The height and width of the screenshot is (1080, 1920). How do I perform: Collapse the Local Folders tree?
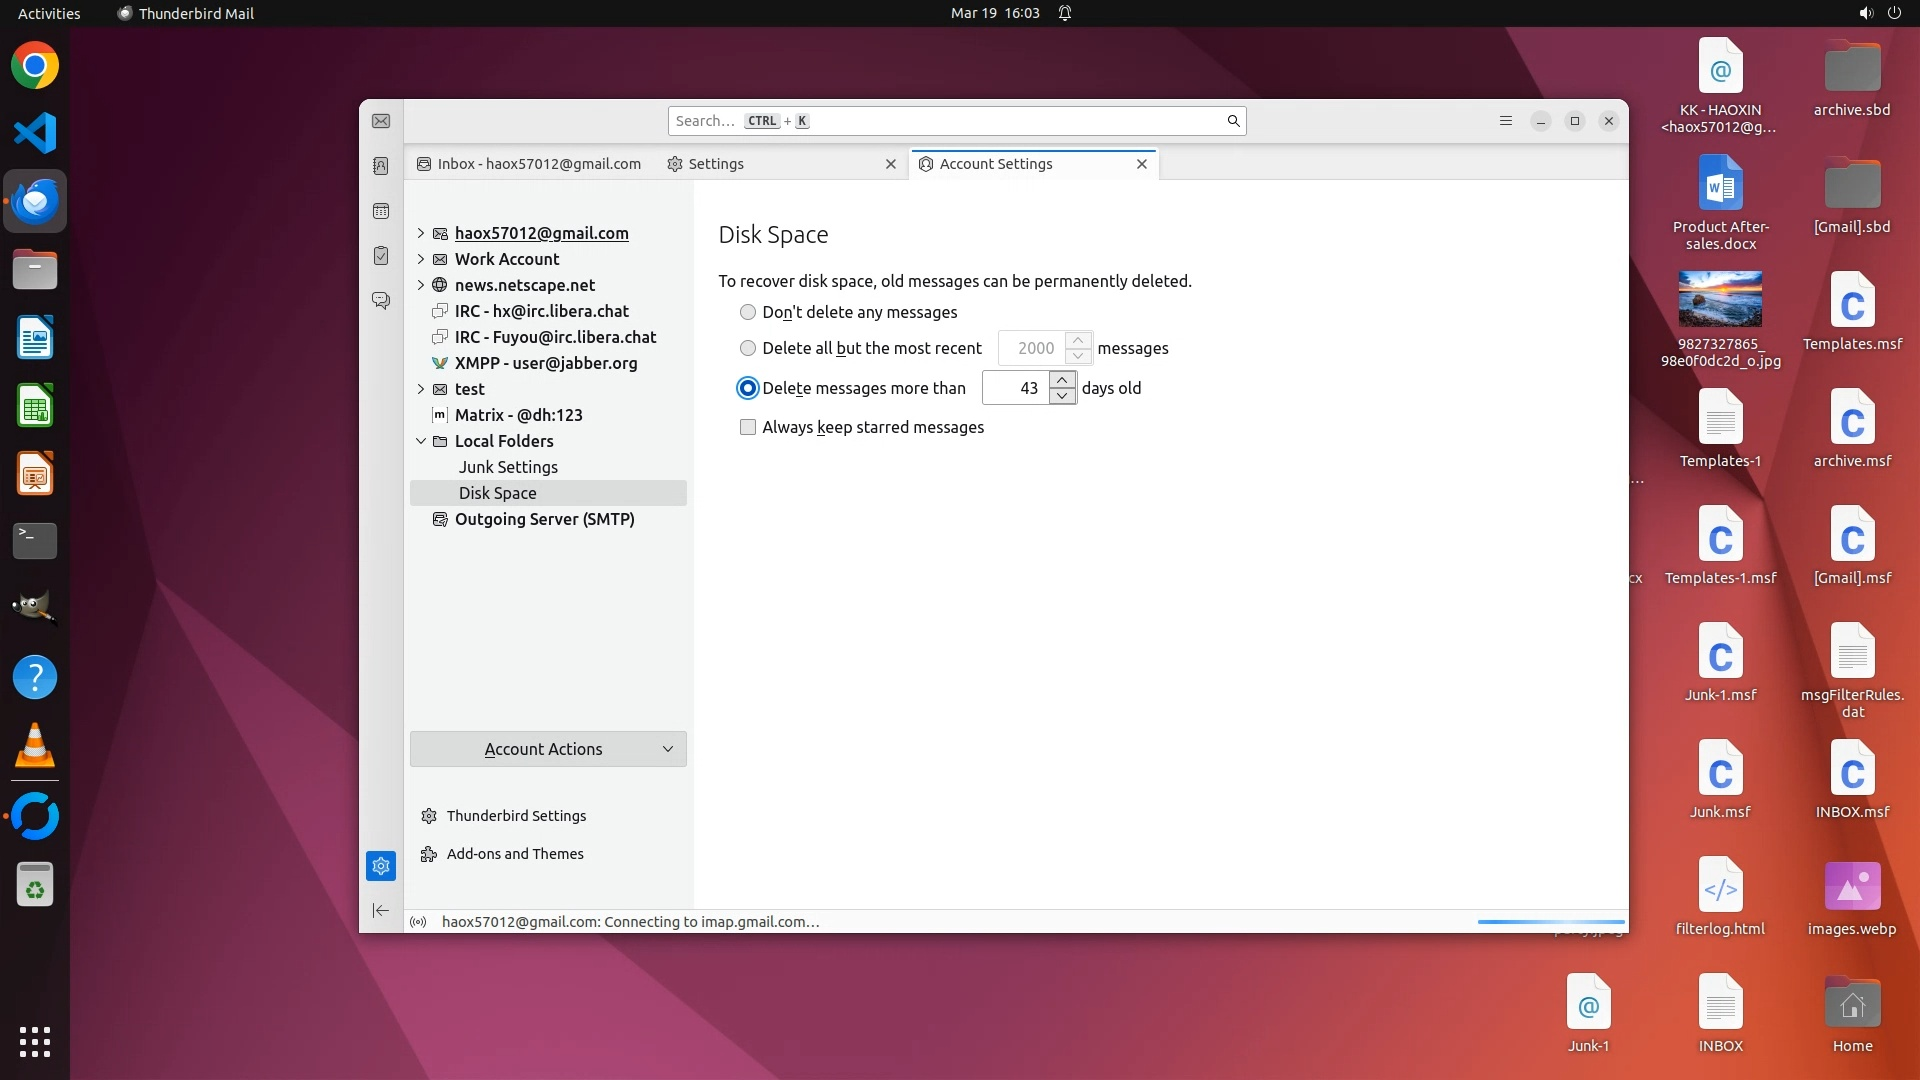coord(421,441)
